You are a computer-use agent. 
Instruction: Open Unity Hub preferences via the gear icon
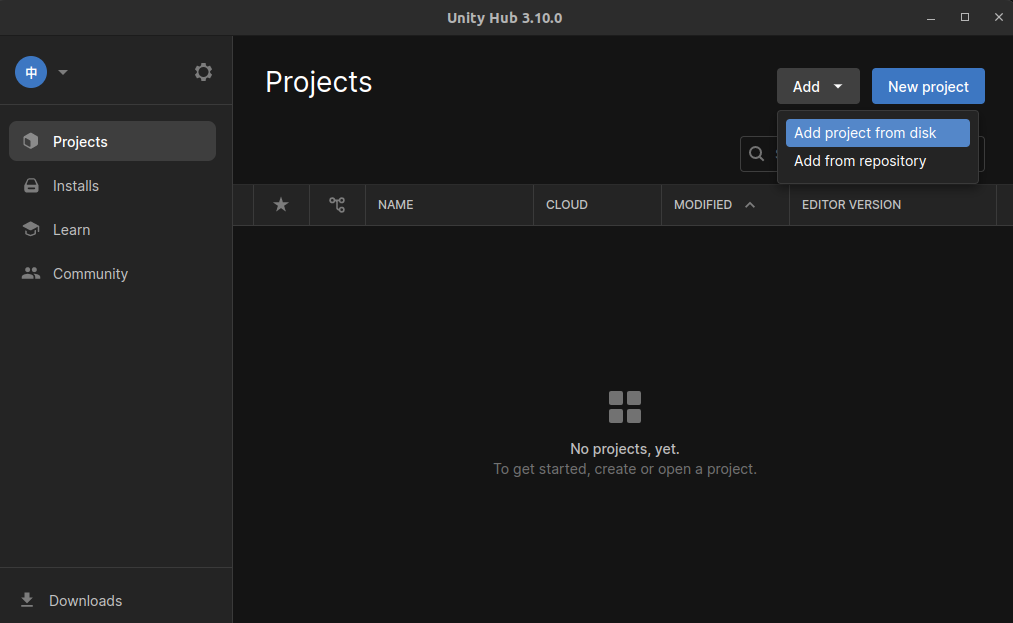[x=203, y=71]
